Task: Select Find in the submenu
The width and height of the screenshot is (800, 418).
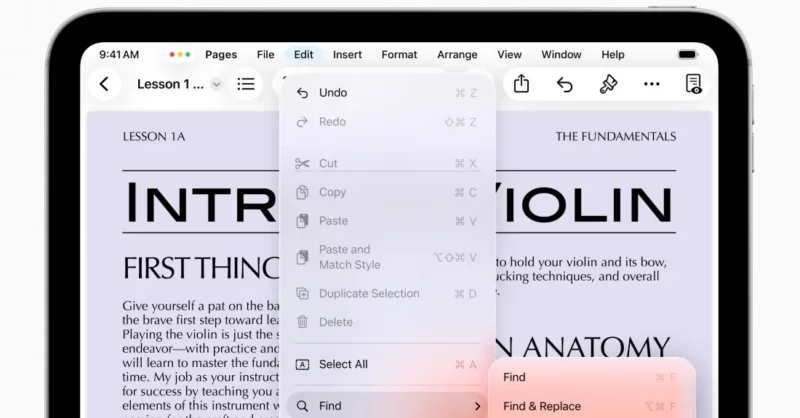Action: click(592, 377)
